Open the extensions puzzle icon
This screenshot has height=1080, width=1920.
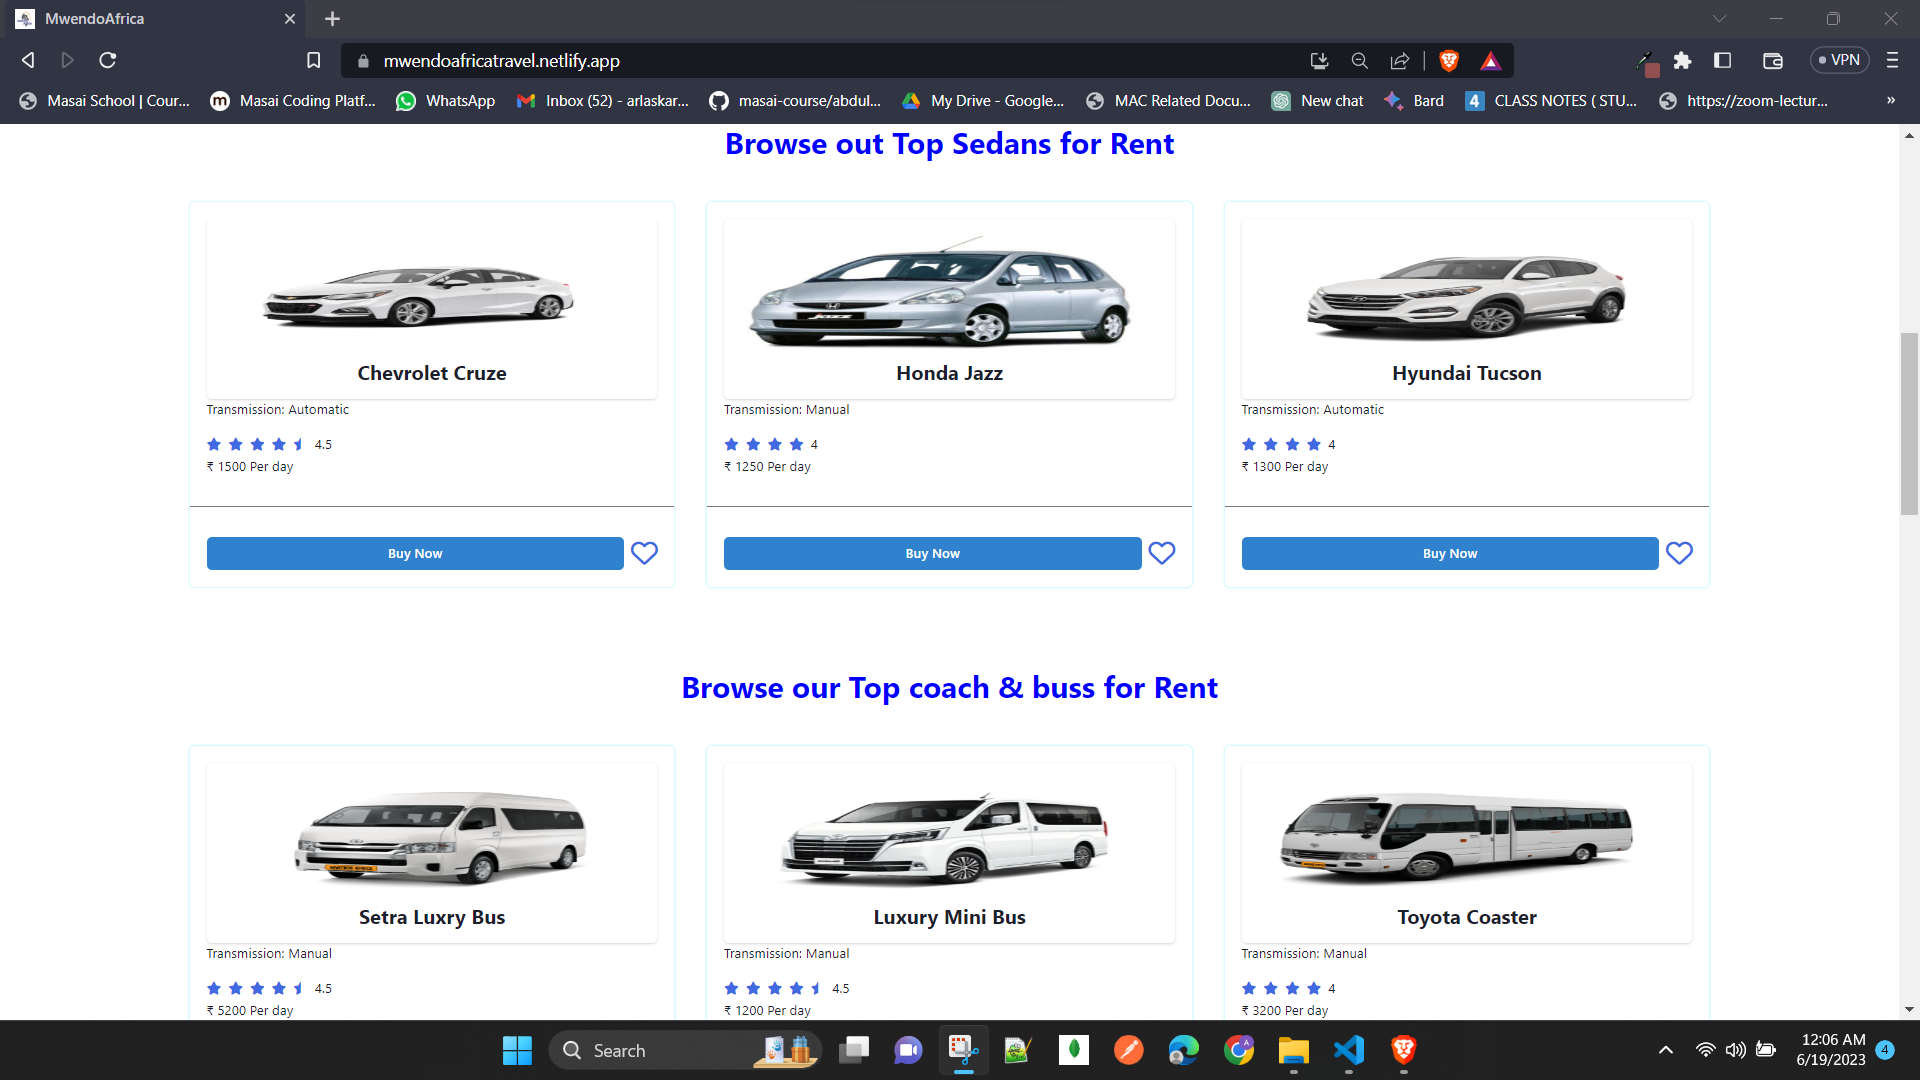pos(1682,61)
